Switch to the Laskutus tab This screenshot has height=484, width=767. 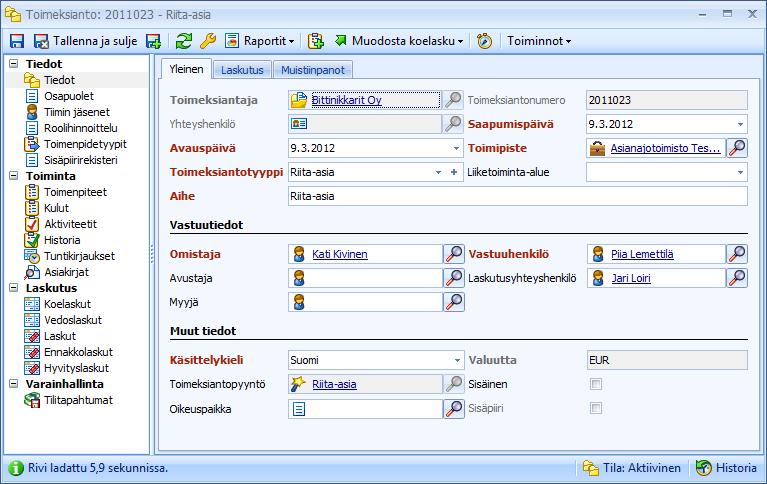(242, 70)
